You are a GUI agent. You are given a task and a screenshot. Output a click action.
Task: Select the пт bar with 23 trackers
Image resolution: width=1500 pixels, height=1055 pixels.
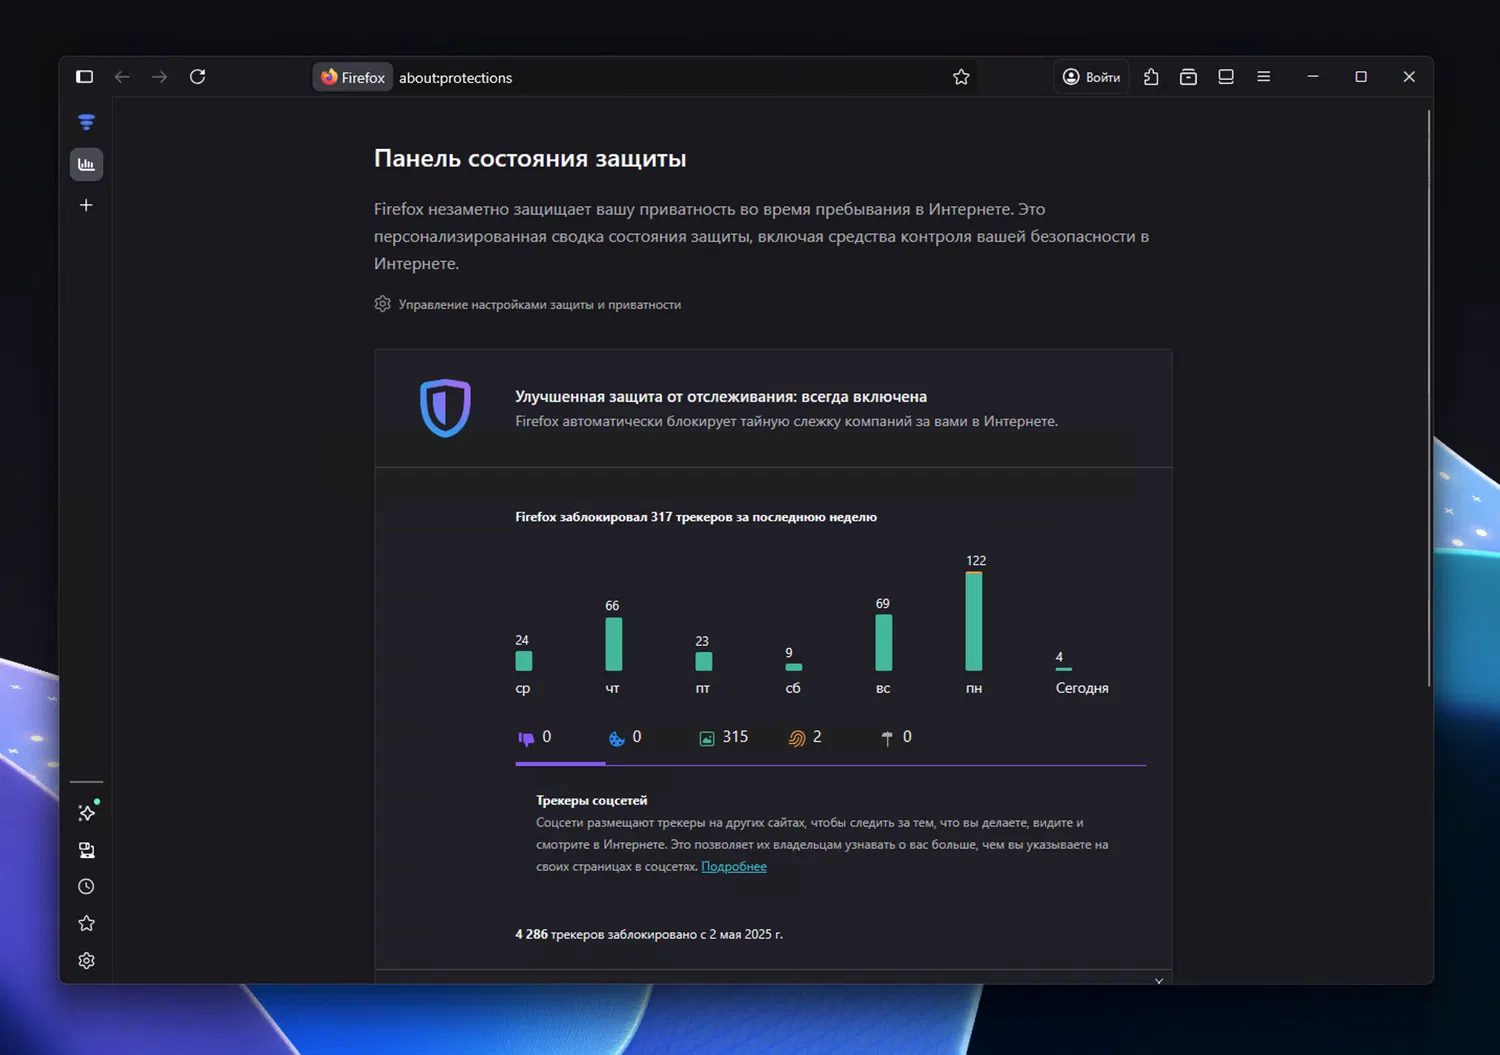[x=703, y=662]
